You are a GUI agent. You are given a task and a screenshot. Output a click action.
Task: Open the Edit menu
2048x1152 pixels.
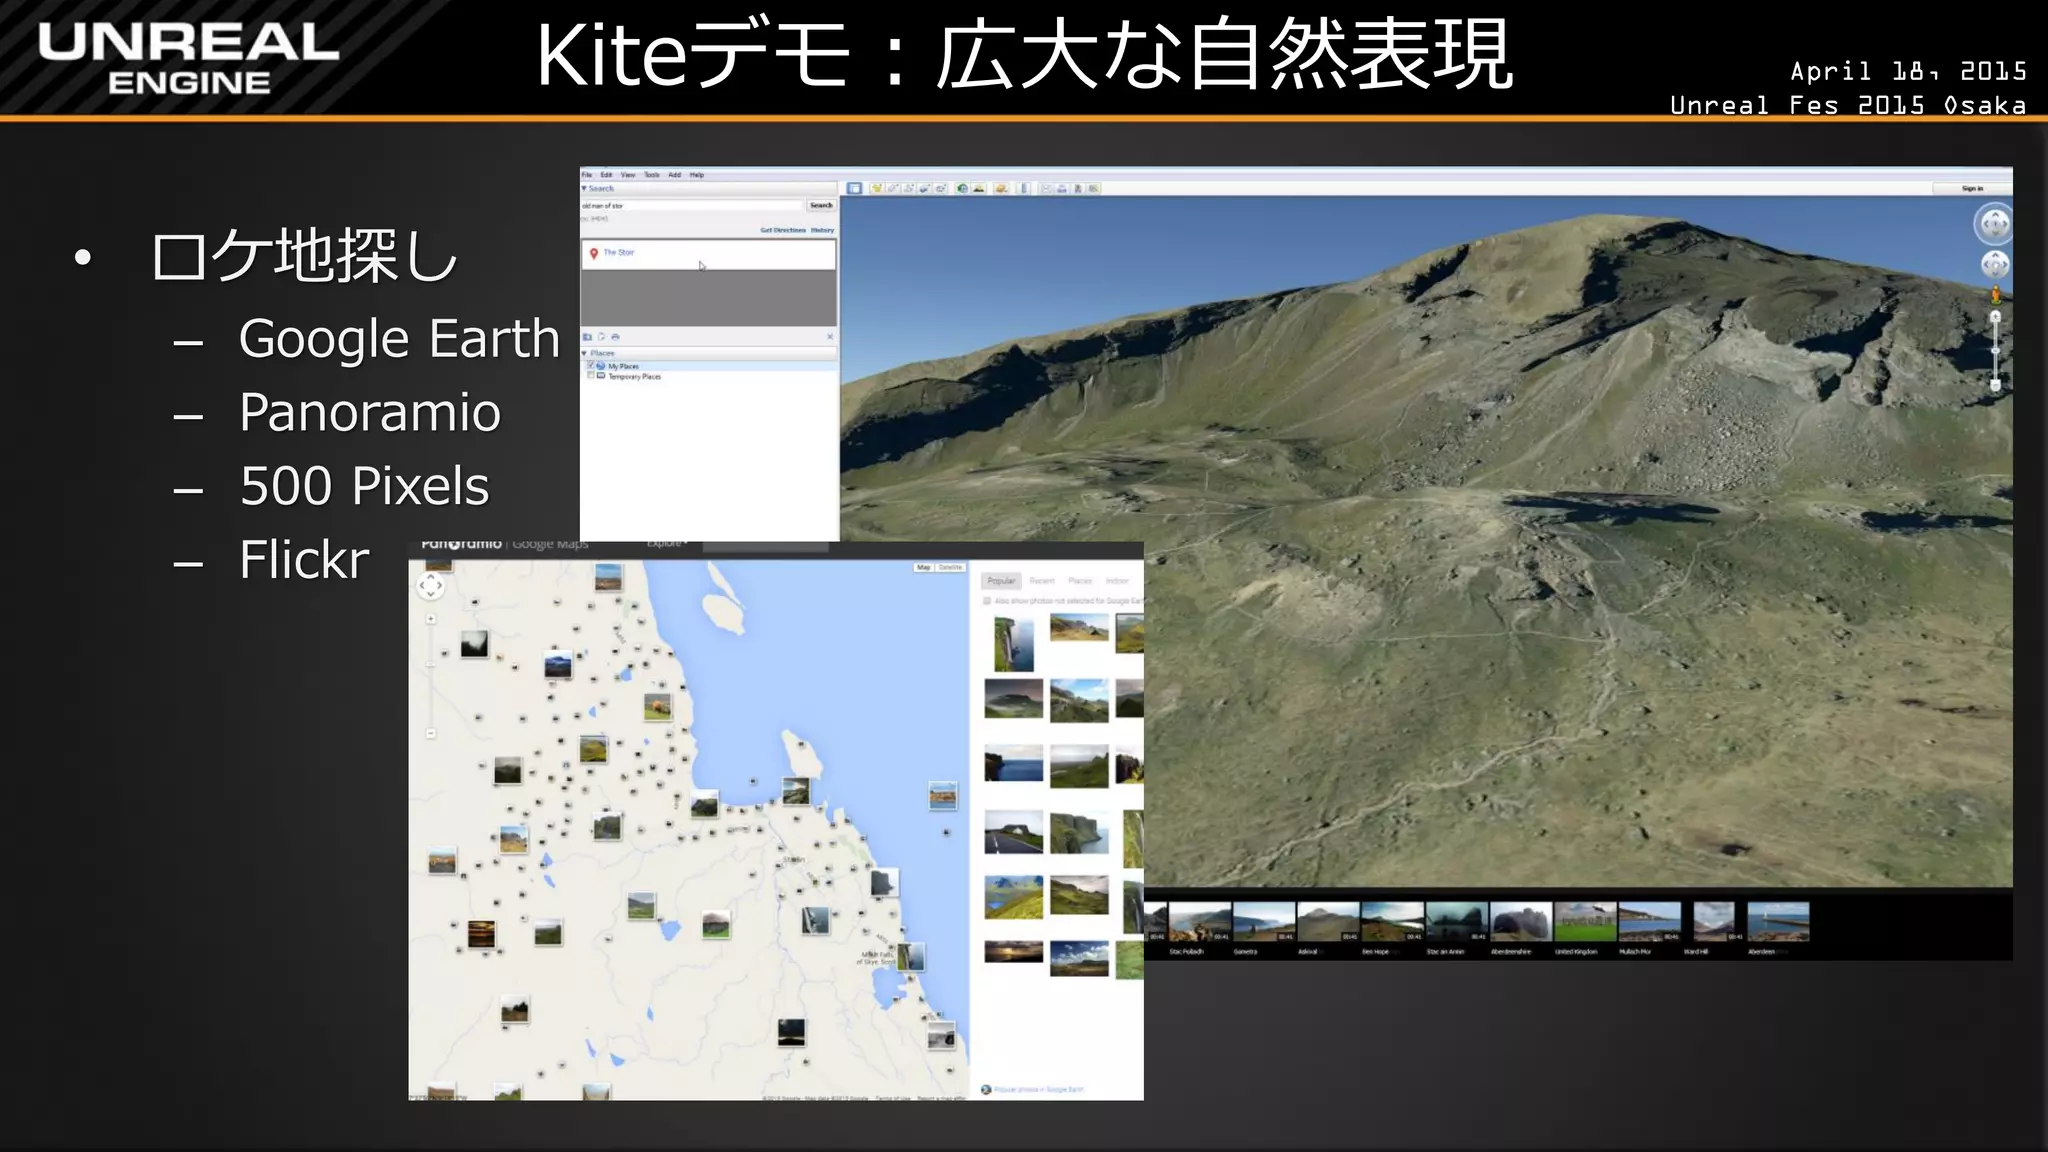pos(606,175)
